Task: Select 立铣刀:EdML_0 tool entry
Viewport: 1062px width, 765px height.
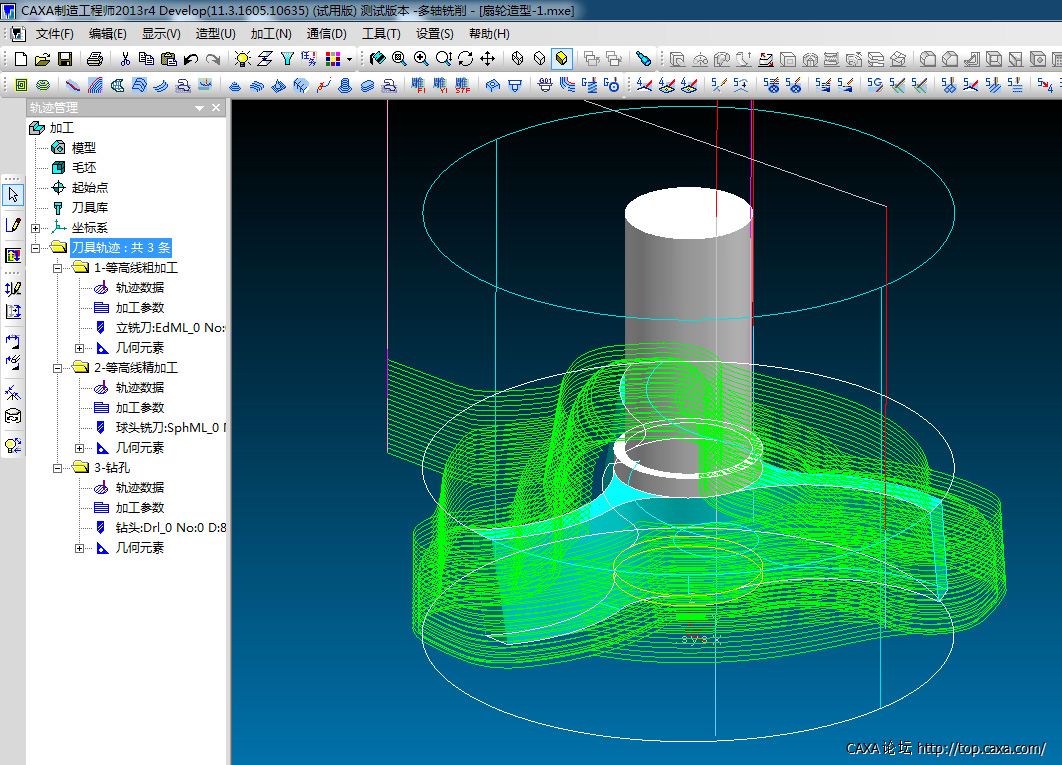Action: click(170, 328)
